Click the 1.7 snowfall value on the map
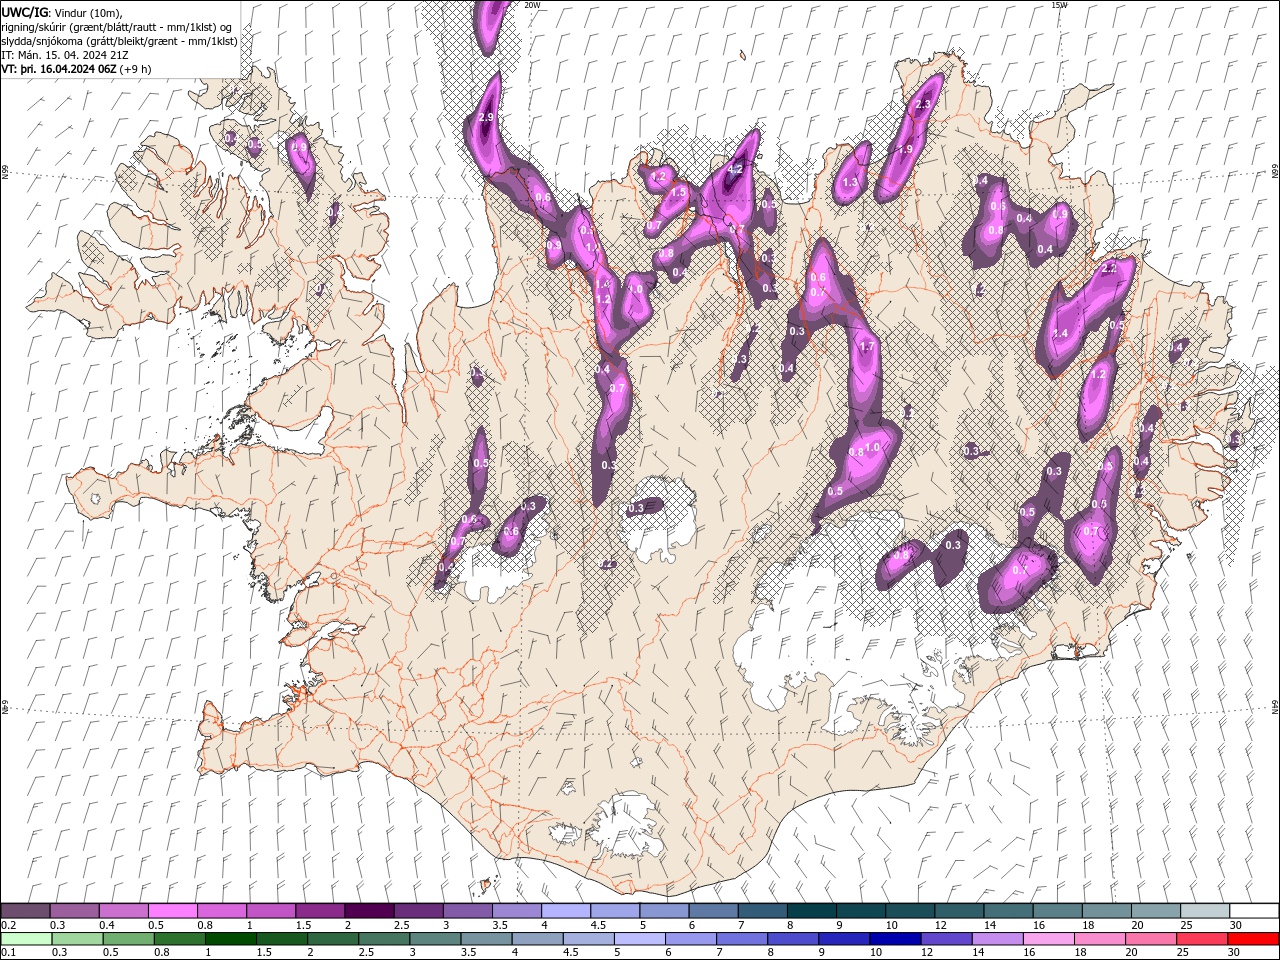This screenshot has width=1280, height=960. point(867,346)
